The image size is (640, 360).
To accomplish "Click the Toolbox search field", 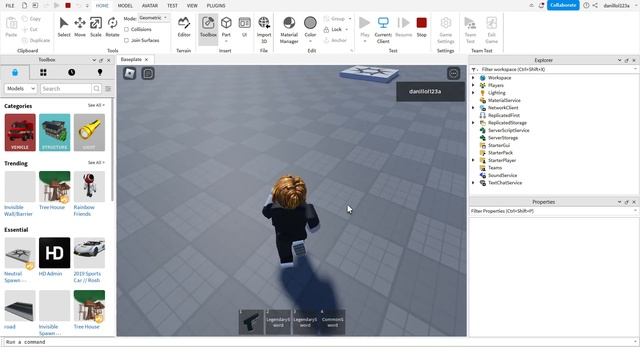I will coord(66,89).
